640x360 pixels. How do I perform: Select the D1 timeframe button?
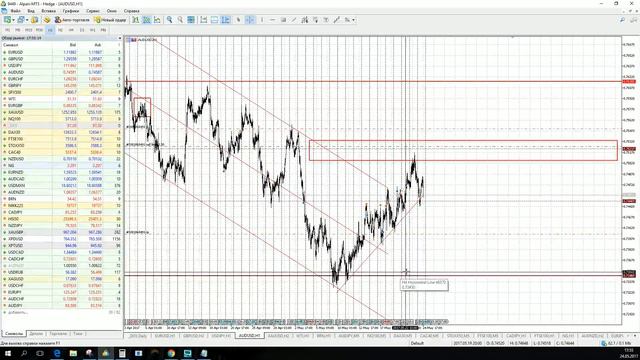point(82,30)
